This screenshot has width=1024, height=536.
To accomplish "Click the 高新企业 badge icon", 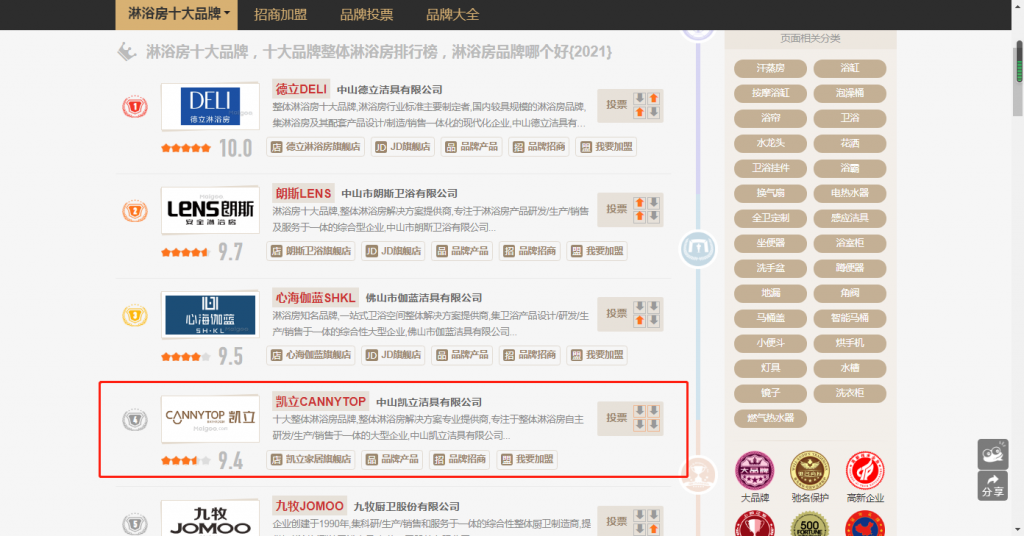I will tap(864, 473).
